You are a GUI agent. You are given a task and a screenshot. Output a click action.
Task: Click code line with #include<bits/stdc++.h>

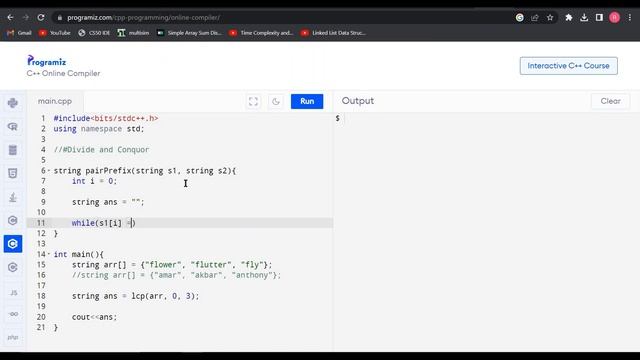pyautogui.click(x=106, y=118)
